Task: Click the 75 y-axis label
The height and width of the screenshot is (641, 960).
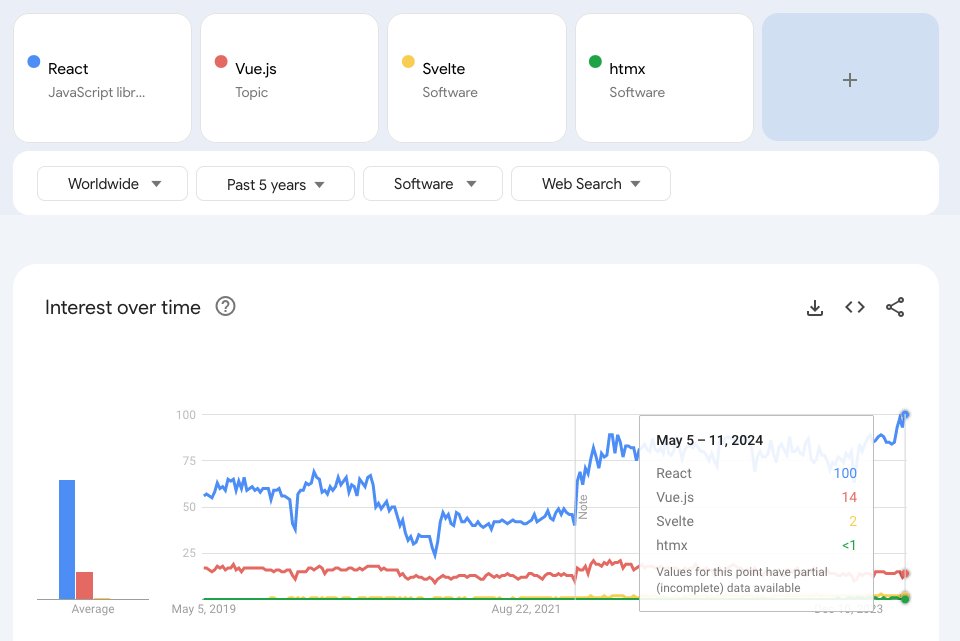Action: coord(189,460)
